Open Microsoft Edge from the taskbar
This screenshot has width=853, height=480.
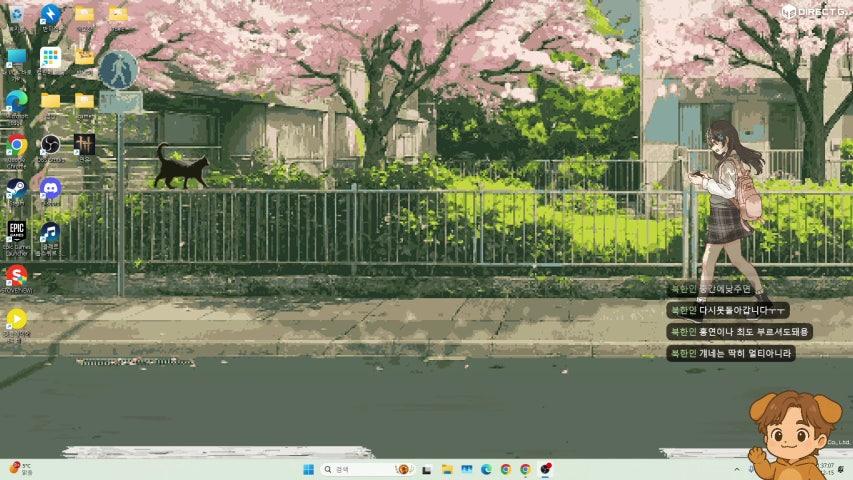(486, 469)
